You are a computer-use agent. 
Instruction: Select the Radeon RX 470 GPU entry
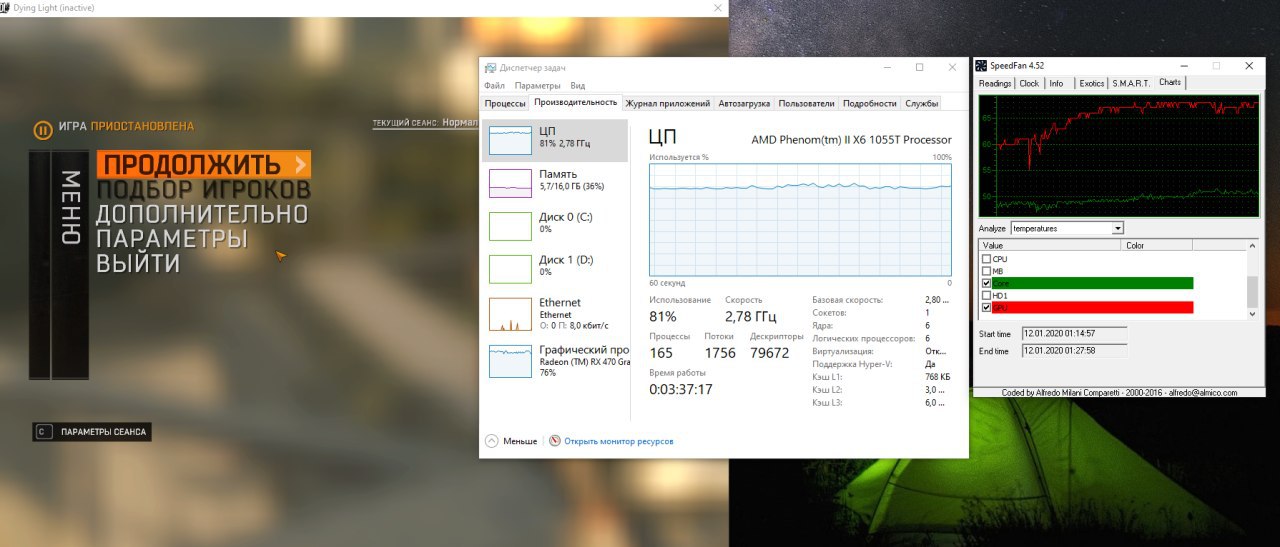click(555, 360)
